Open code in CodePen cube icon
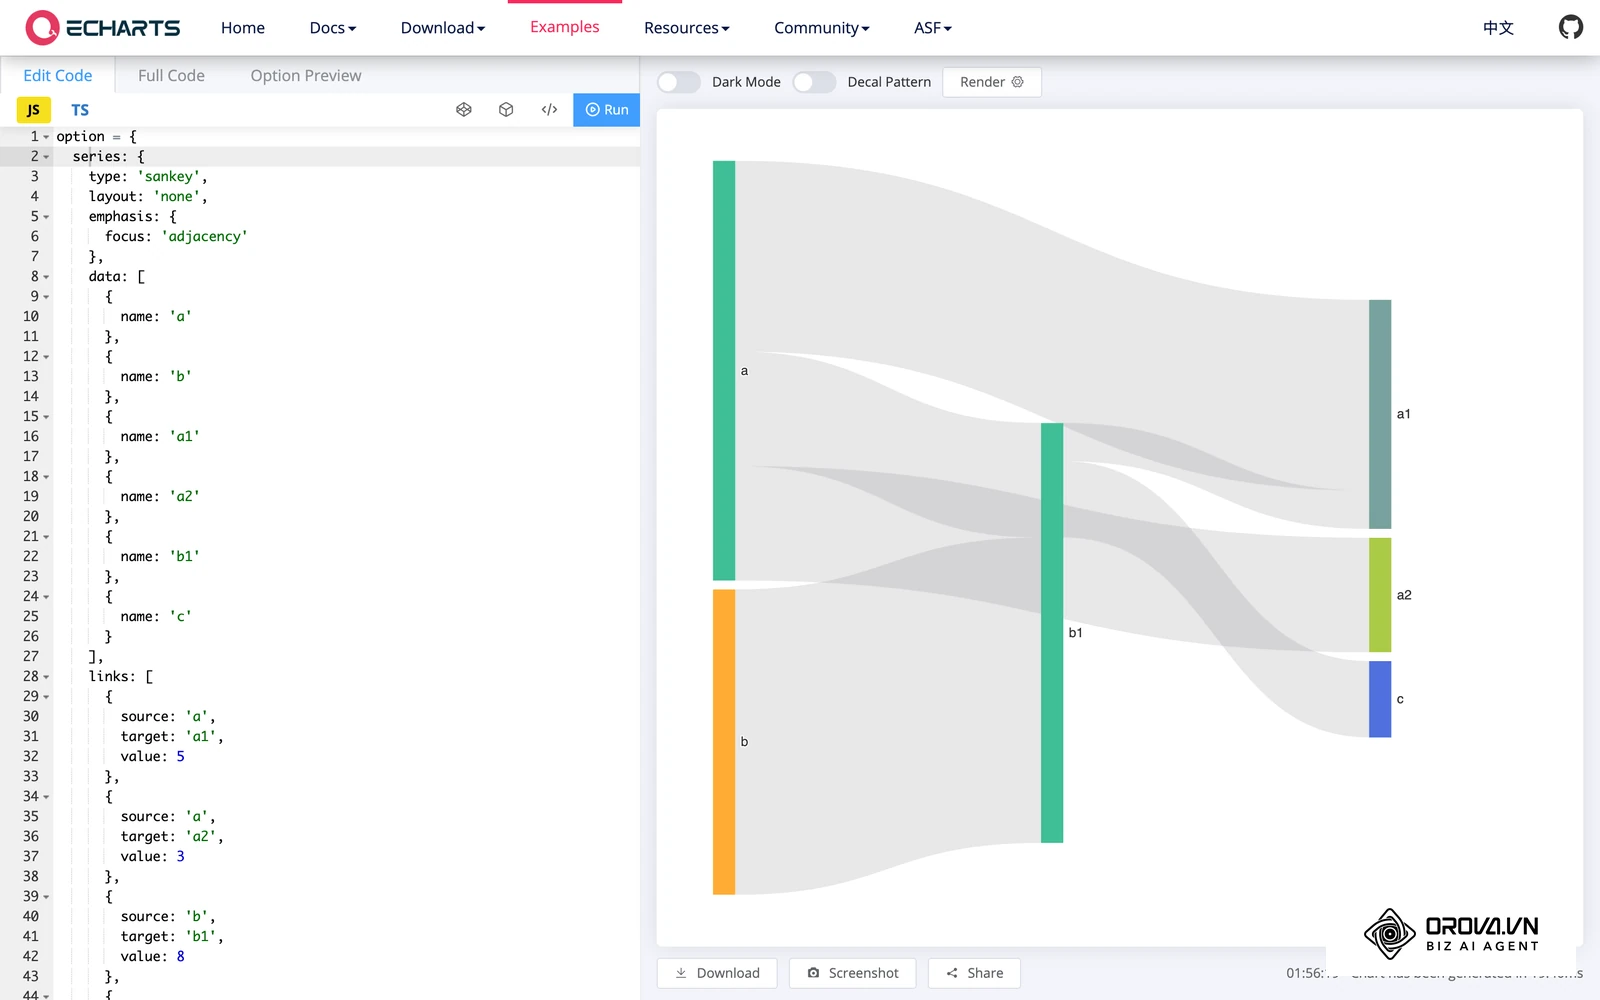The height and width of the screenshot is (1000, 1600). click(506, 110)
